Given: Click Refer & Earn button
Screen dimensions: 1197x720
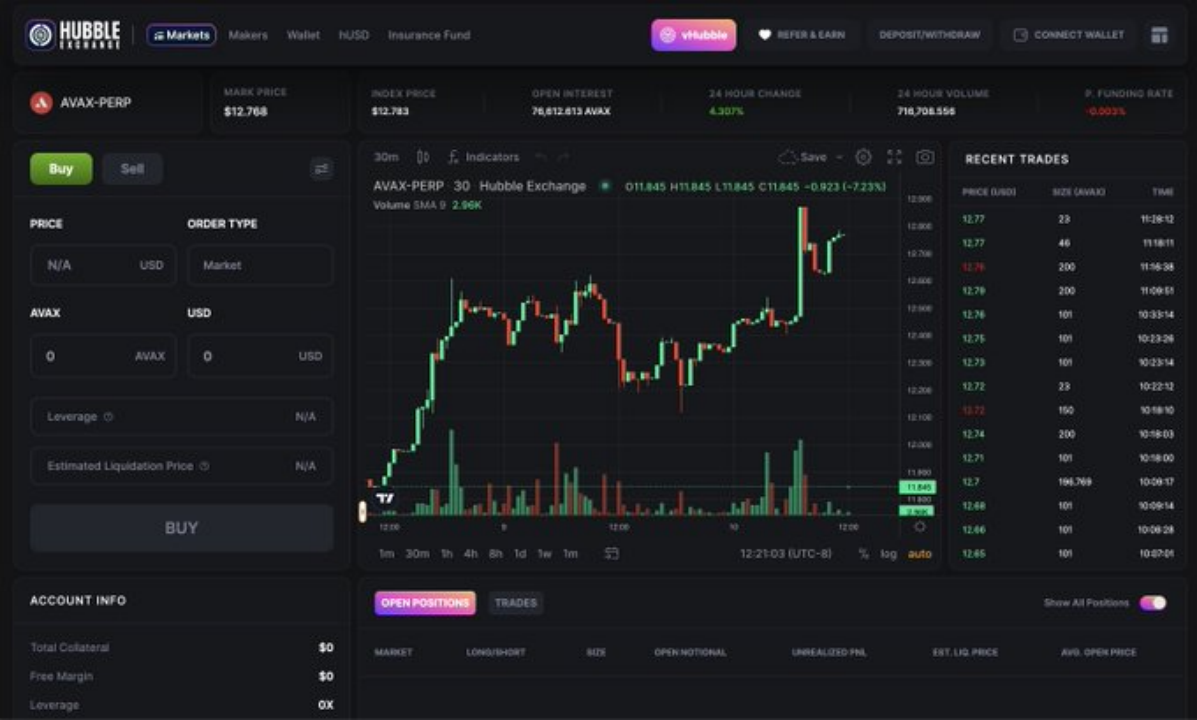Looking at the screenshot, I should coord(802,35).
